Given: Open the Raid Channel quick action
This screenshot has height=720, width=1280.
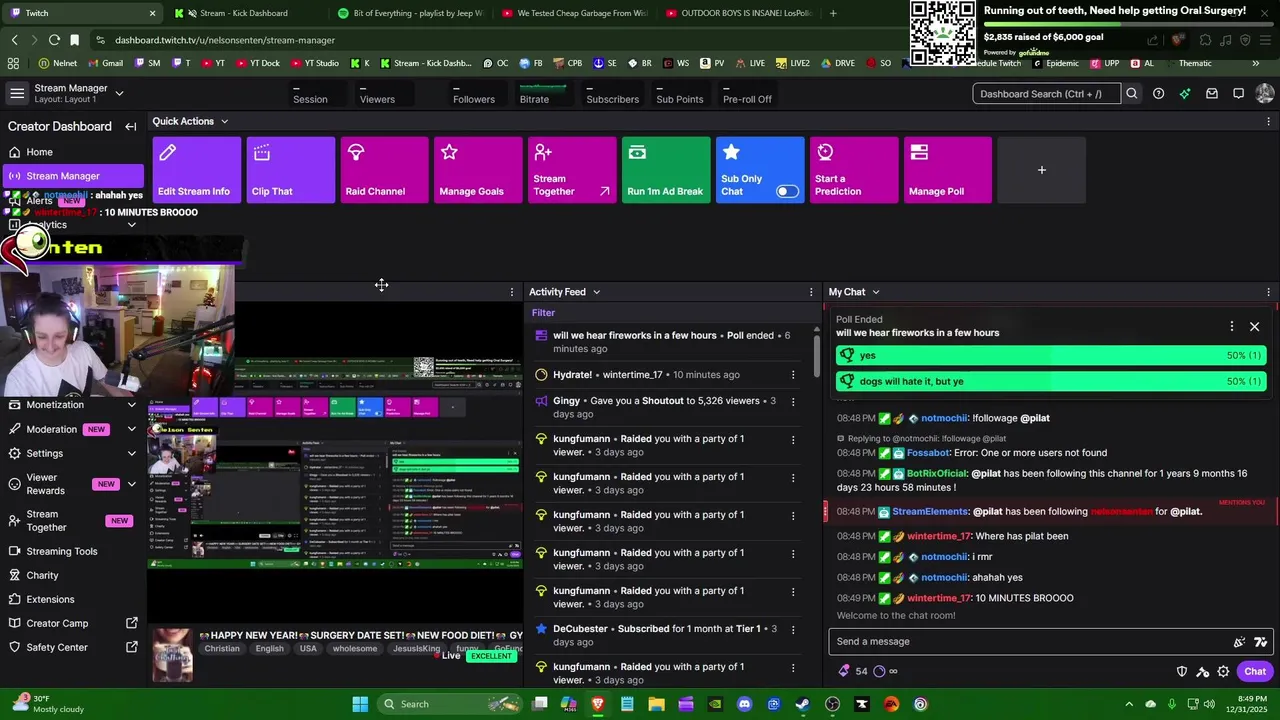Looking at the screenshot, I should point(384,170).
